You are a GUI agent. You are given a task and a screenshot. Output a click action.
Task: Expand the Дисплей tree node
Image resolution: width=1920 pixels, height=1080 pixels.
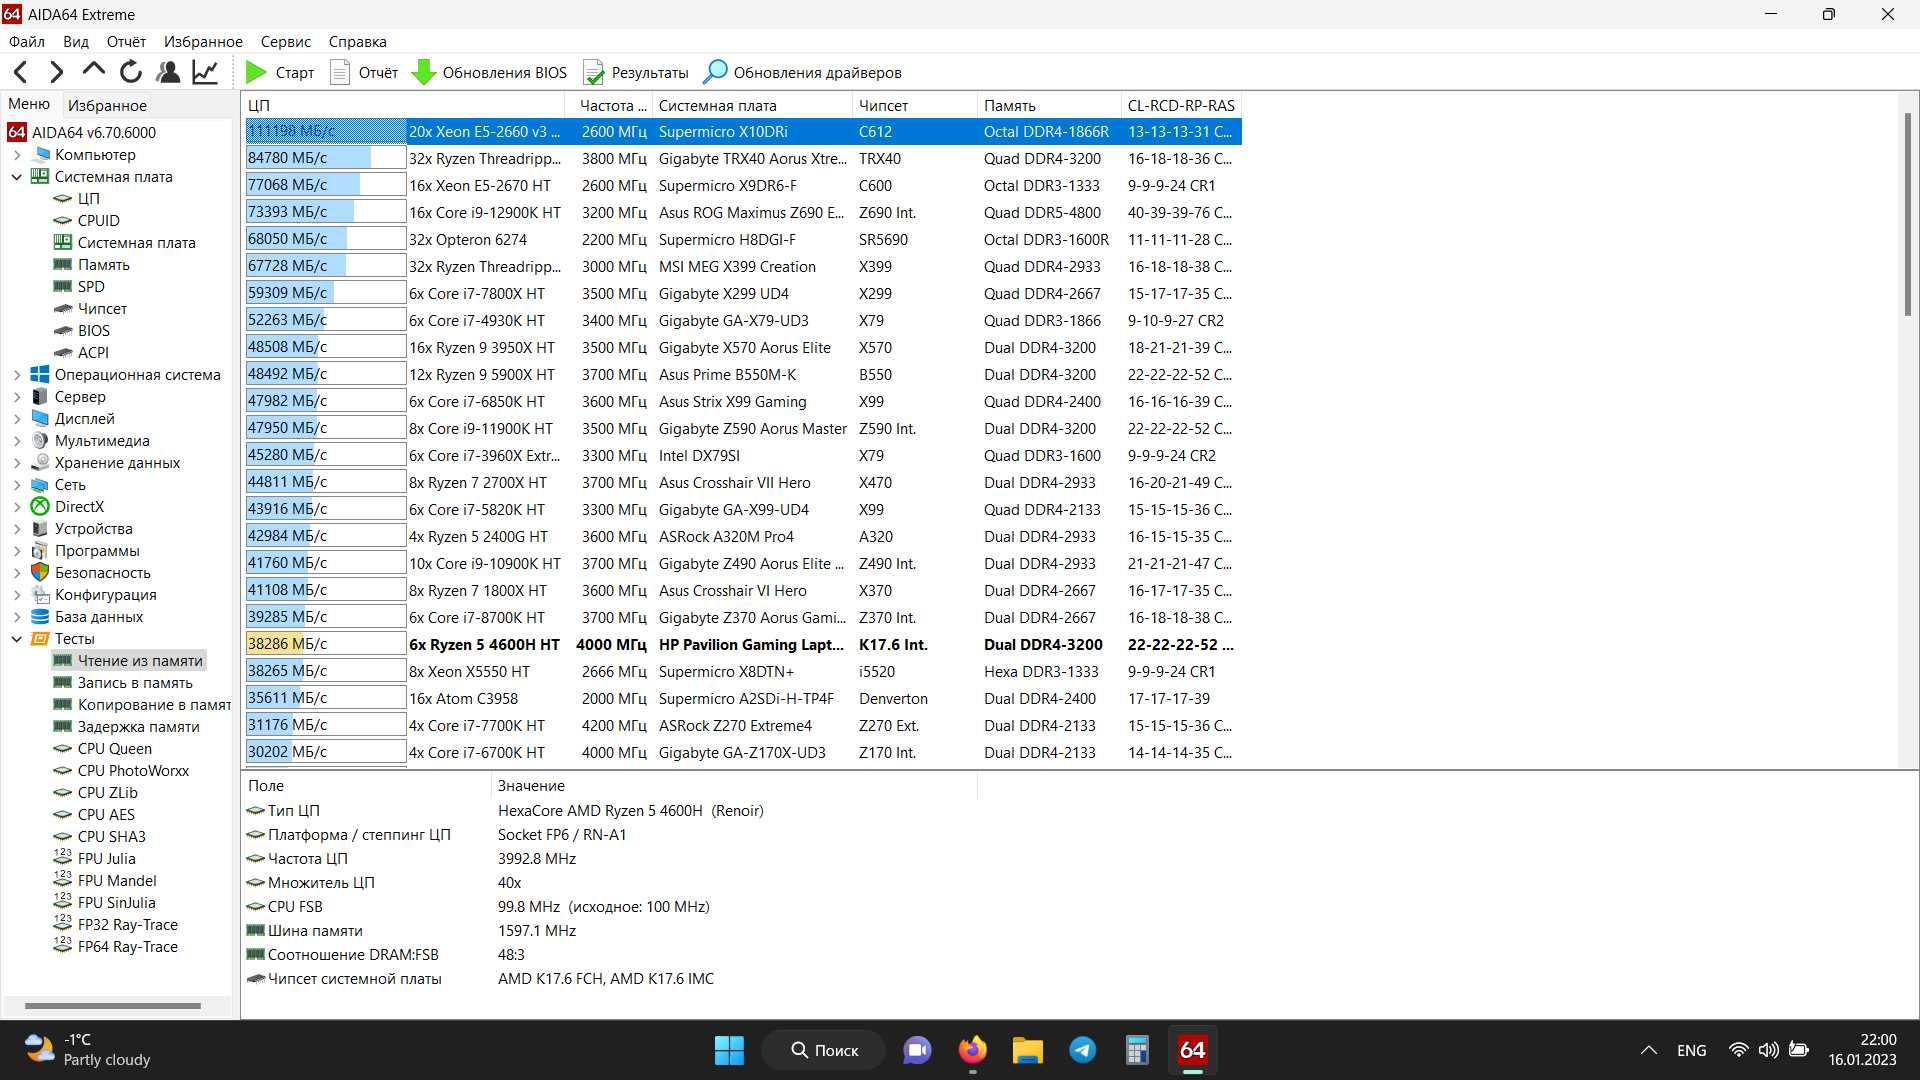pos(17,419)
